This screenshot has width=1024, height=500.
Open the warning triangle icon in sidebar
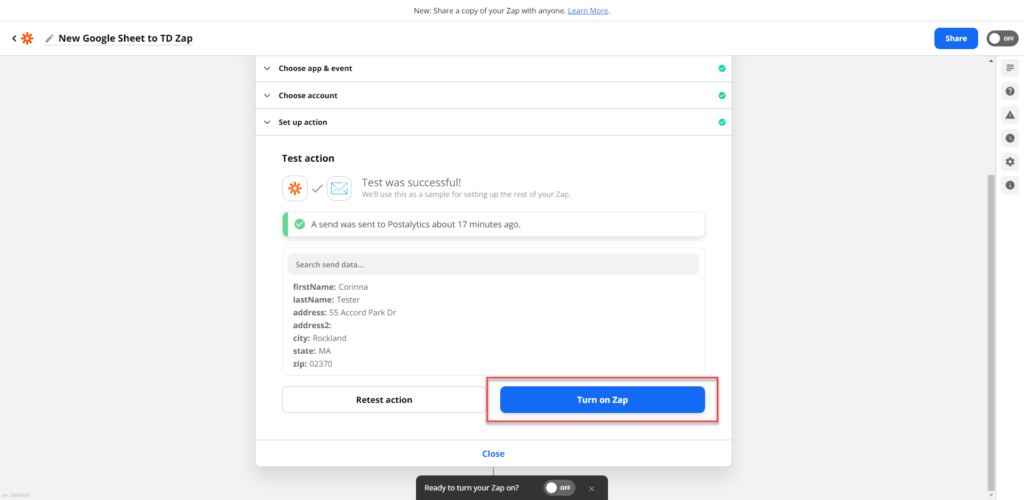click(x=1010, y=115)
